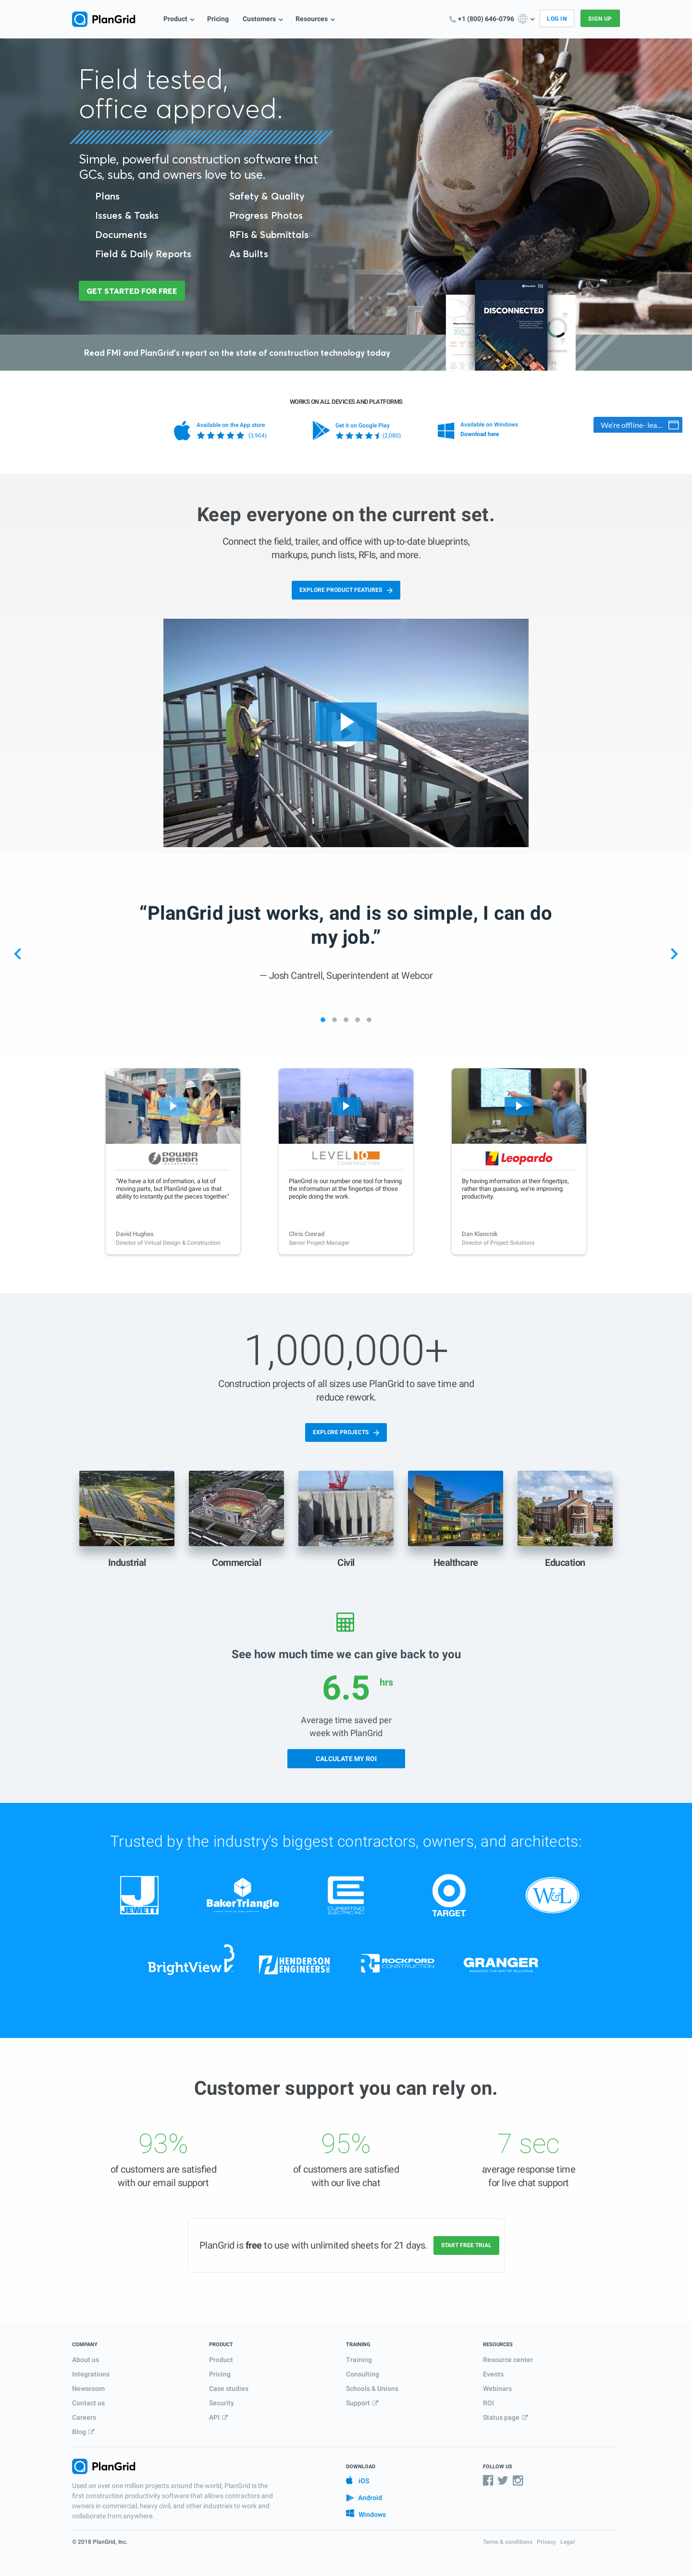Open the Twitter icon in footer
This screenshot has width=692, height=2576.
coord(503,2480)
